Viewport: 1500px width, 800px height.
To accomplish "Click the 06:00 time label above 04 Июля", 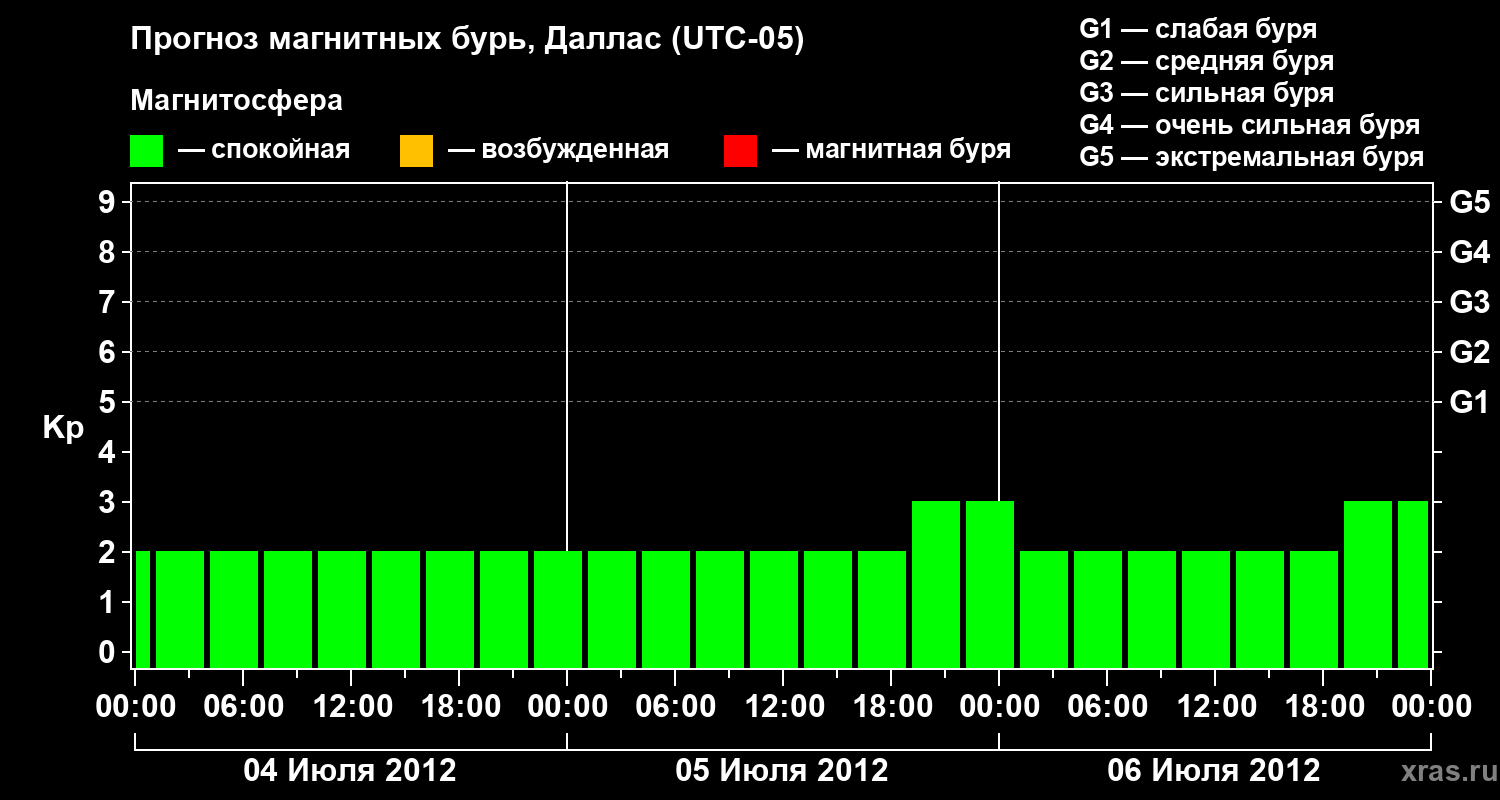I will pos(244,706).
